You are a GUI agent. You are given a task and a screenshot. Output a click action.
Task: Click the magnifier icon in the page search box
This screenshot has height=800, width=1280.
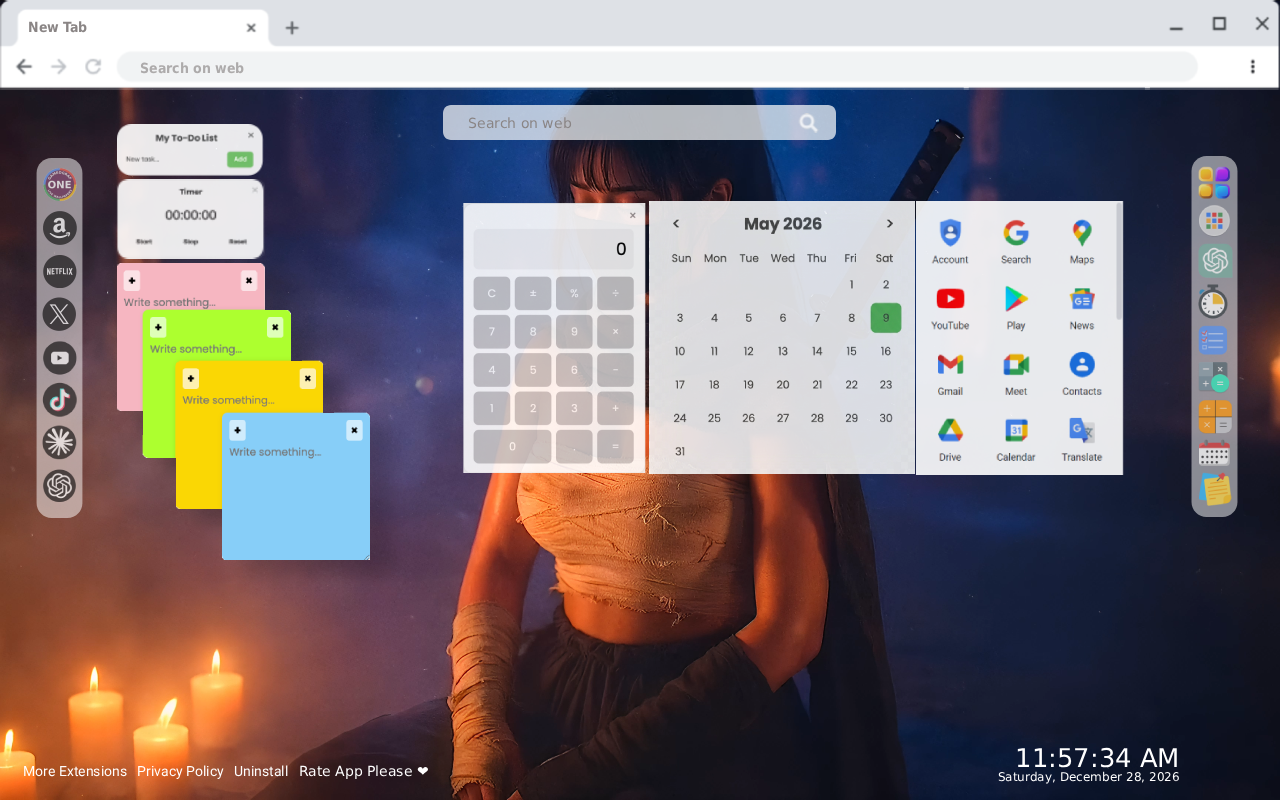809,123
